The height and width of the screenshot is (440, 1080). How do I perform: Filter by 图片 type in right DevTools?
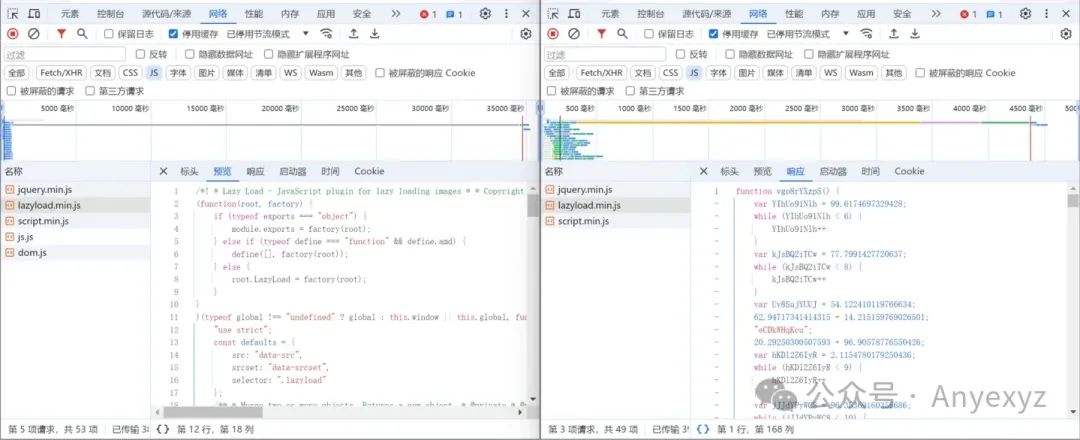[746, 73]
